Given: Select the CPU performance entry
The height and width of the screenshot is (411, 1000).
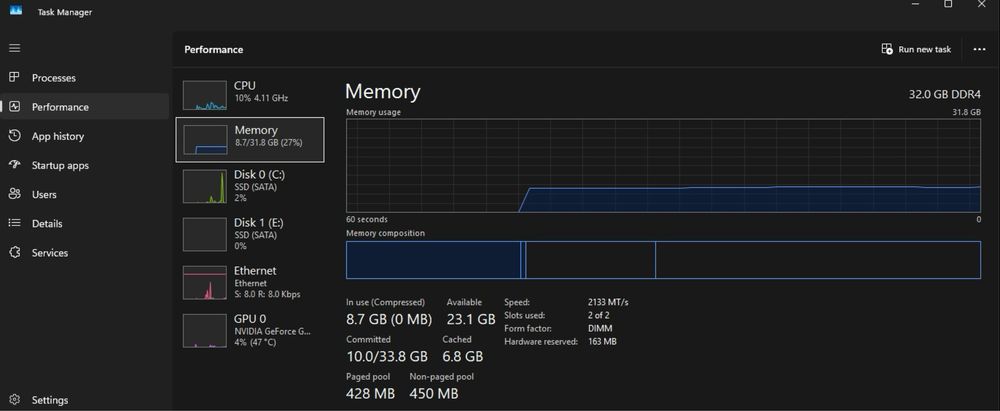Looking at the screenshot, I should [250, 94].
